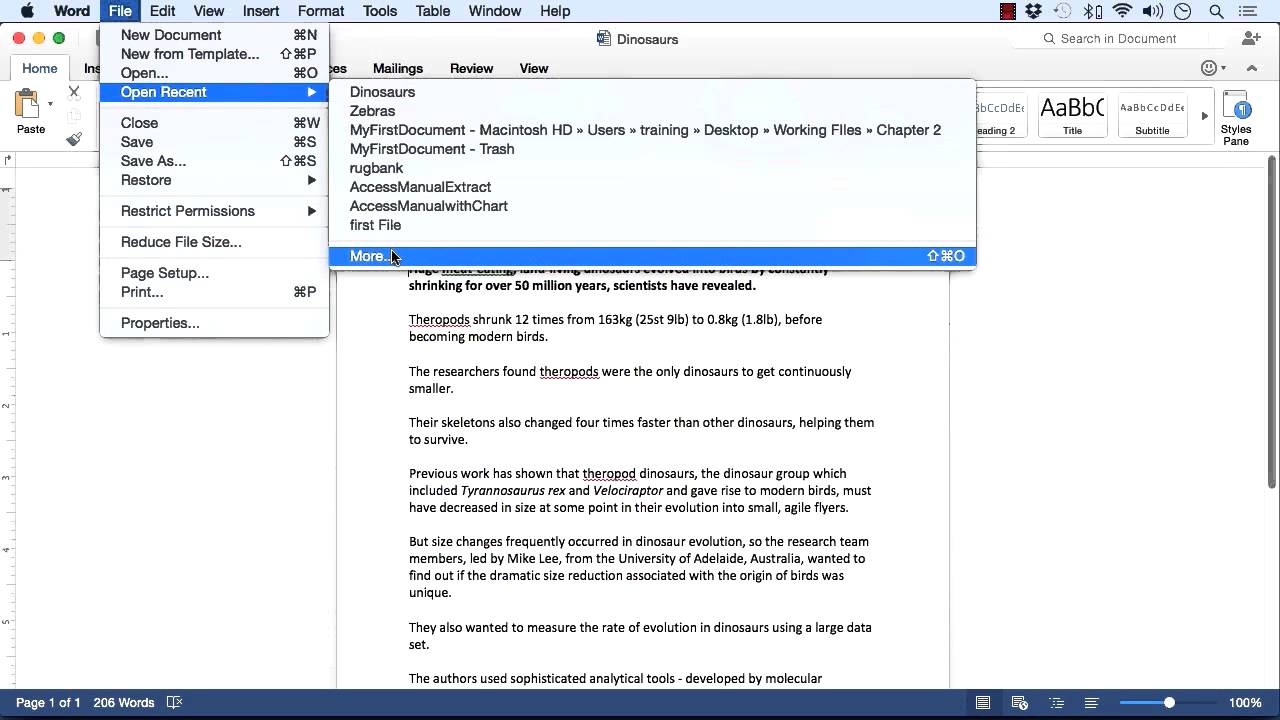Click the 206 Words count
The width and height of the screenshot is (1280, 720).
point(124,703)
